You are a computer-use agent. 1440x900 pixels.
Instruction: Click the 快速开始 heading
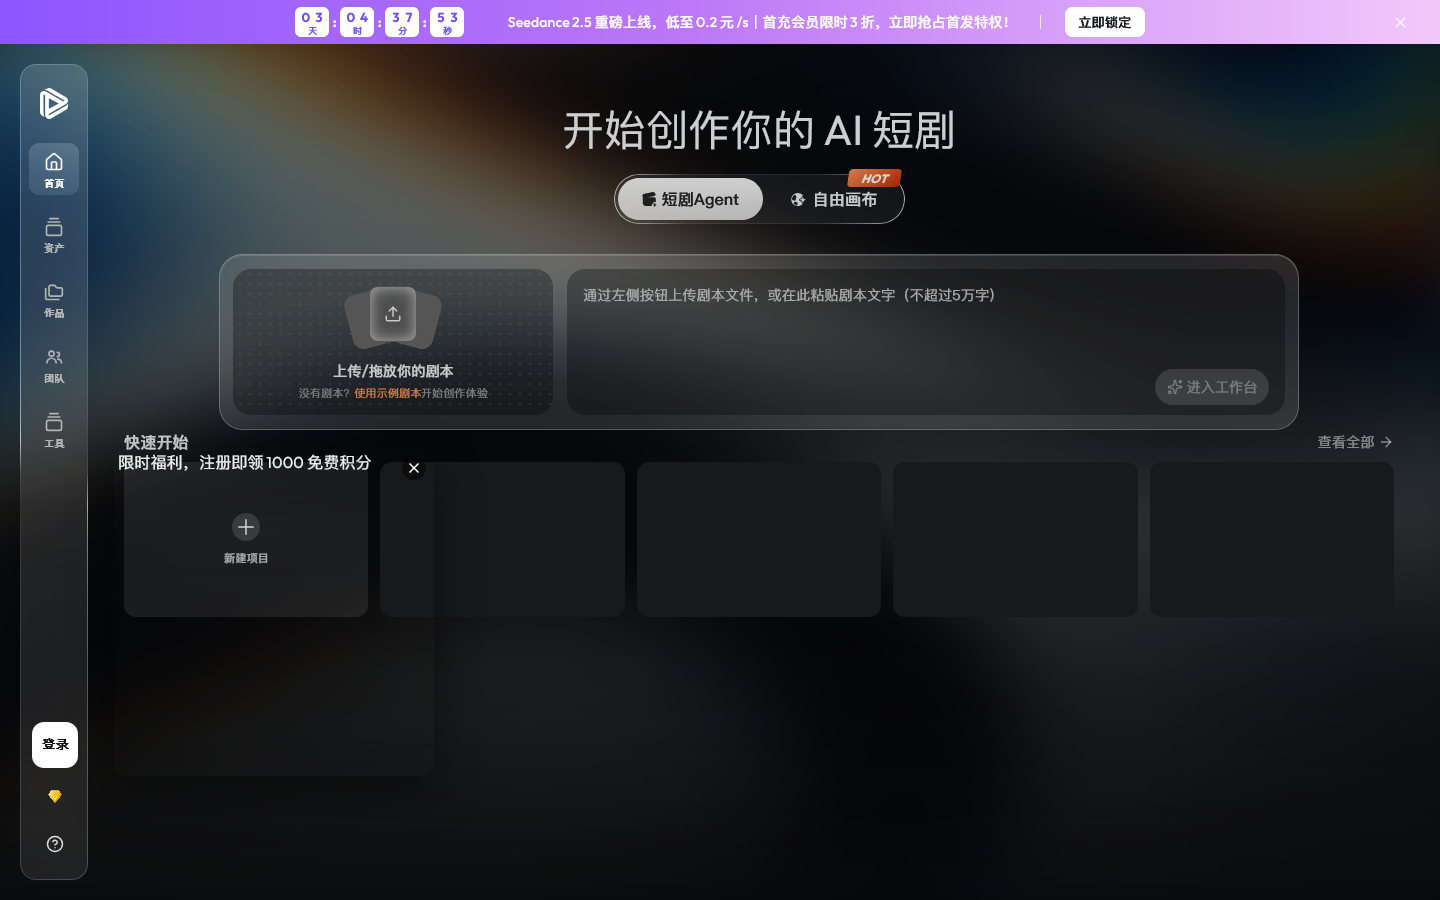(x=156, y=442)
